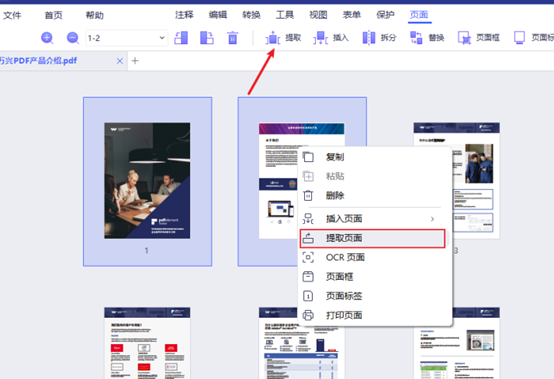Viewport: 554px width, 379px height.
Task: Choose OCR 页面 from the context menu
Action: tap(375, 257)
